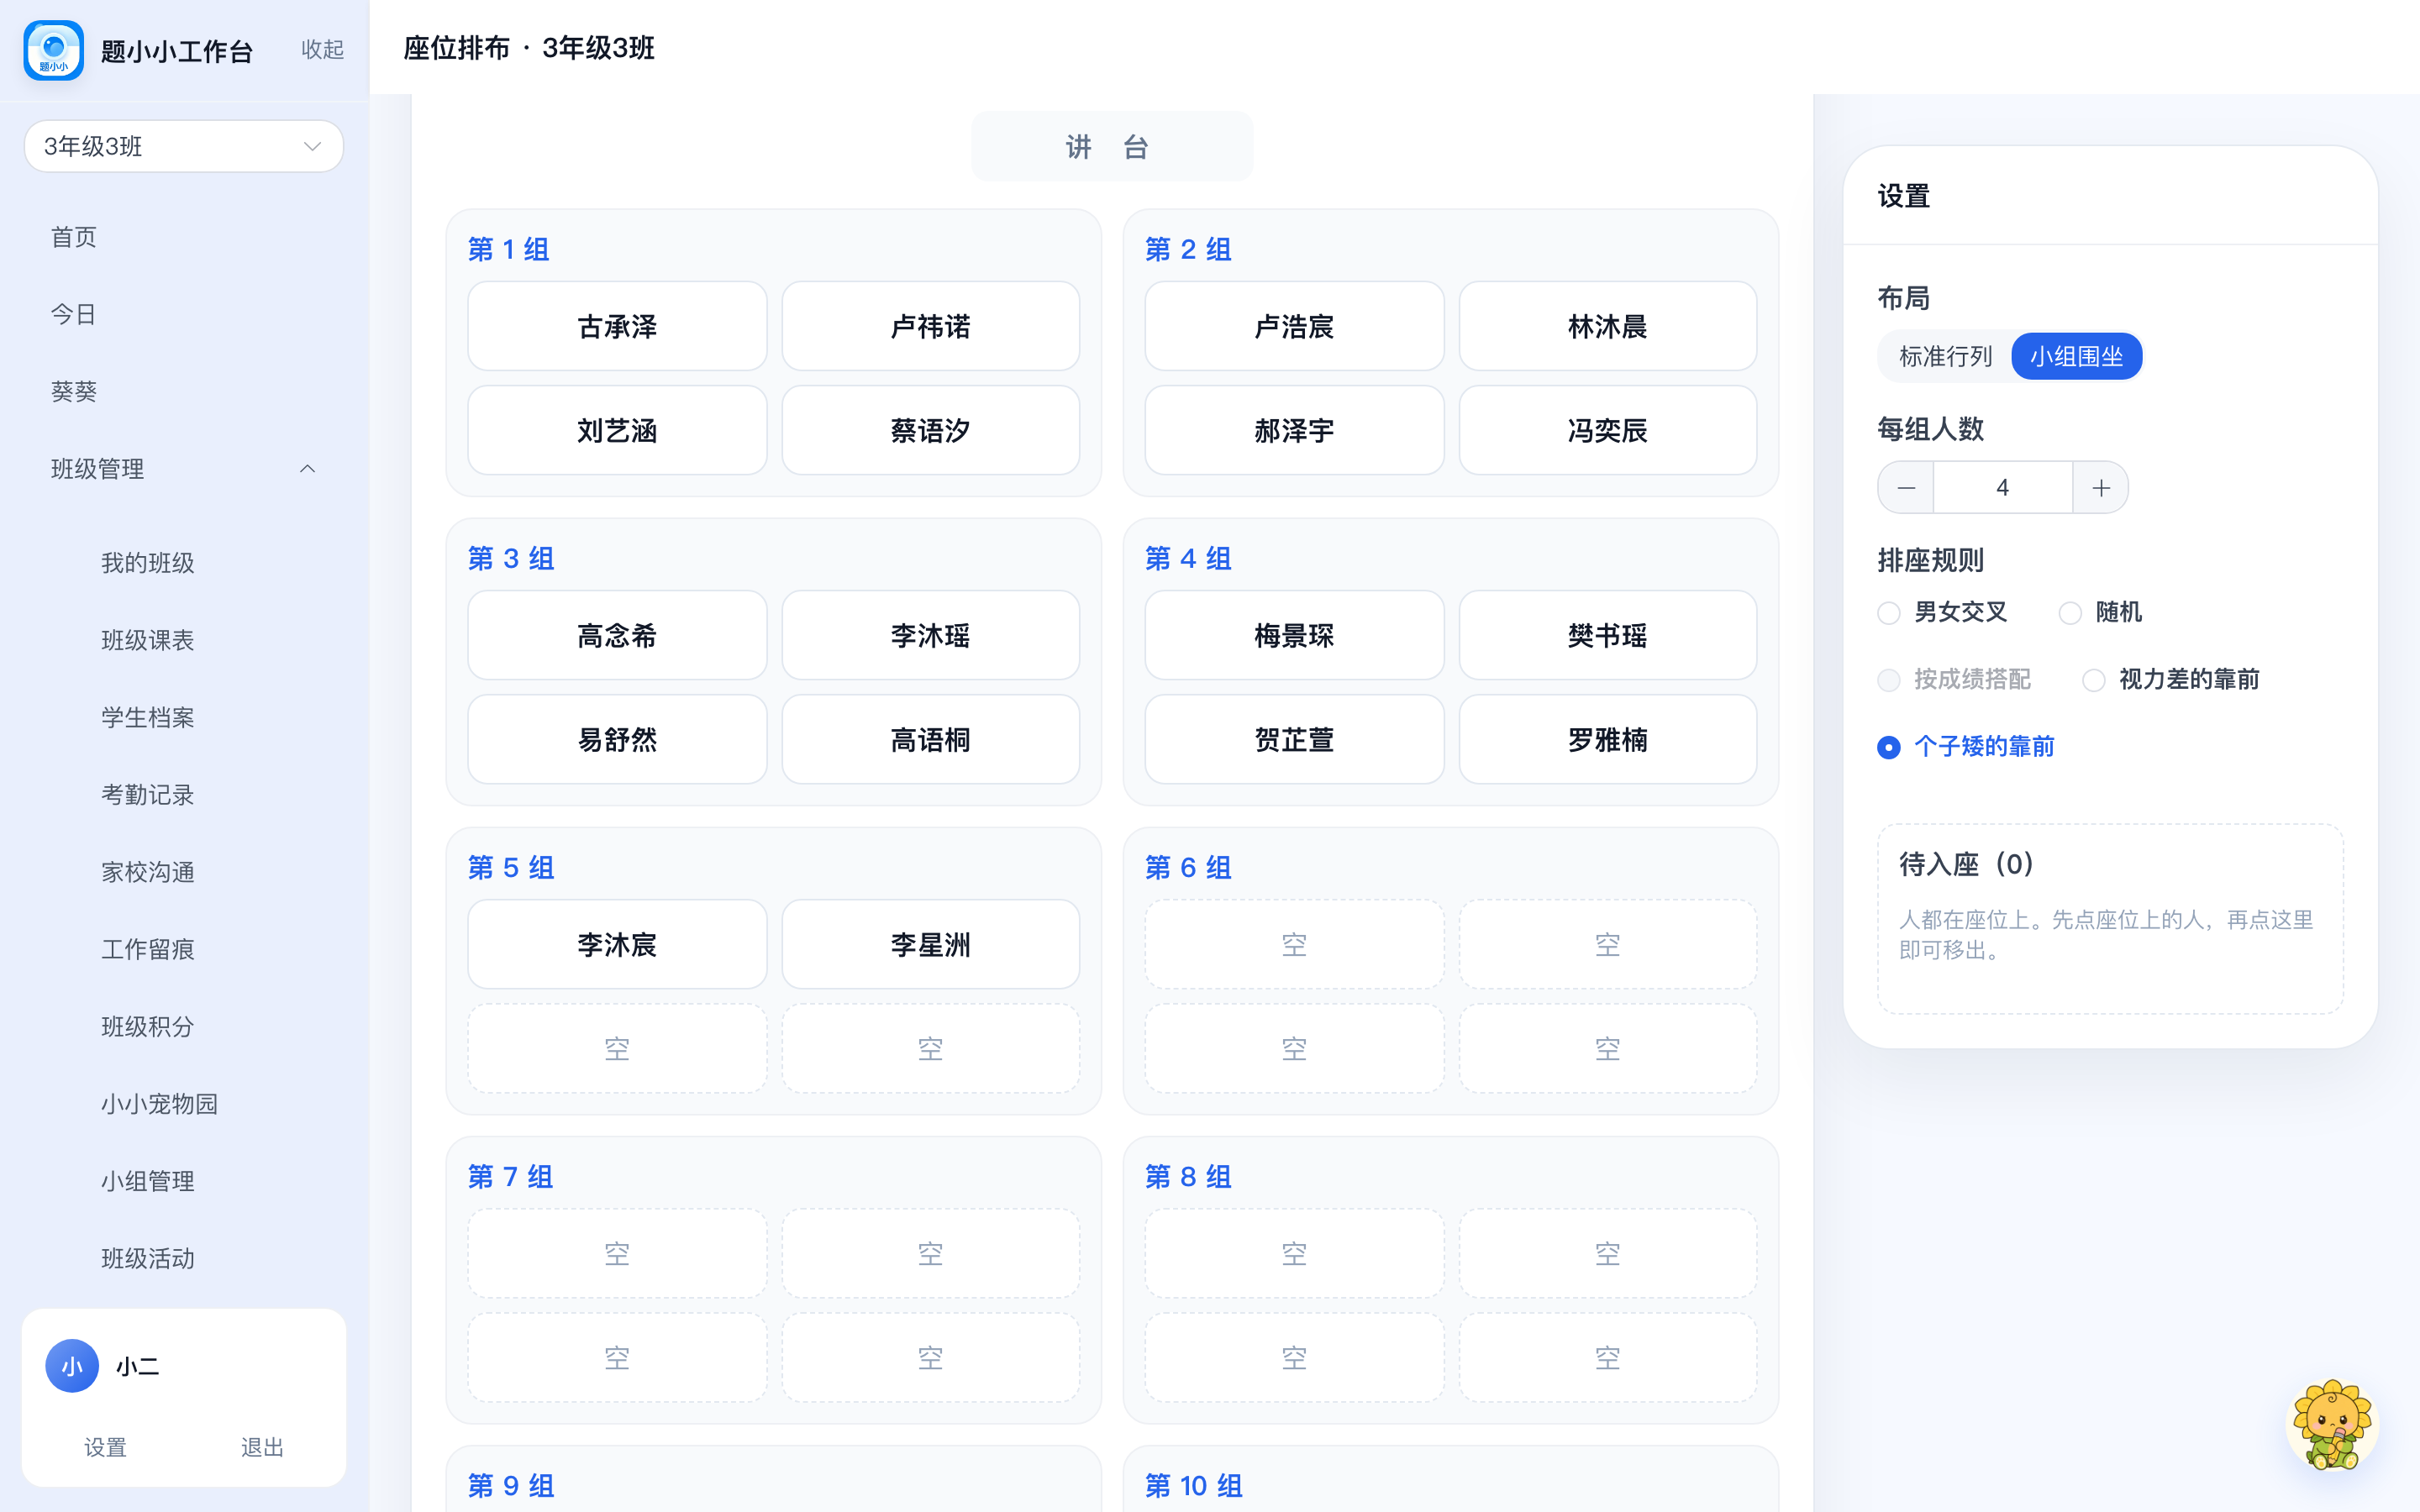Select seat of 李沐瑶
The image size is (2420, 1512).
point(930,636)
